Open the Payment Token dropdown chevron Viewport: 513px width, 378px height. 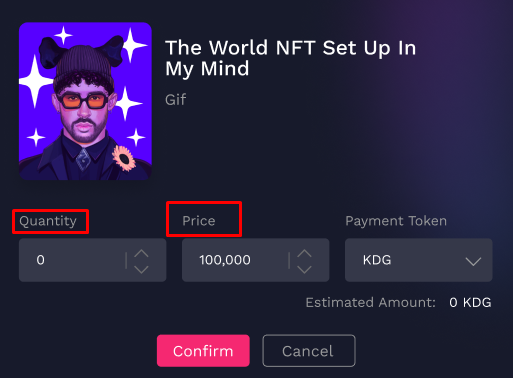[473, 261]
